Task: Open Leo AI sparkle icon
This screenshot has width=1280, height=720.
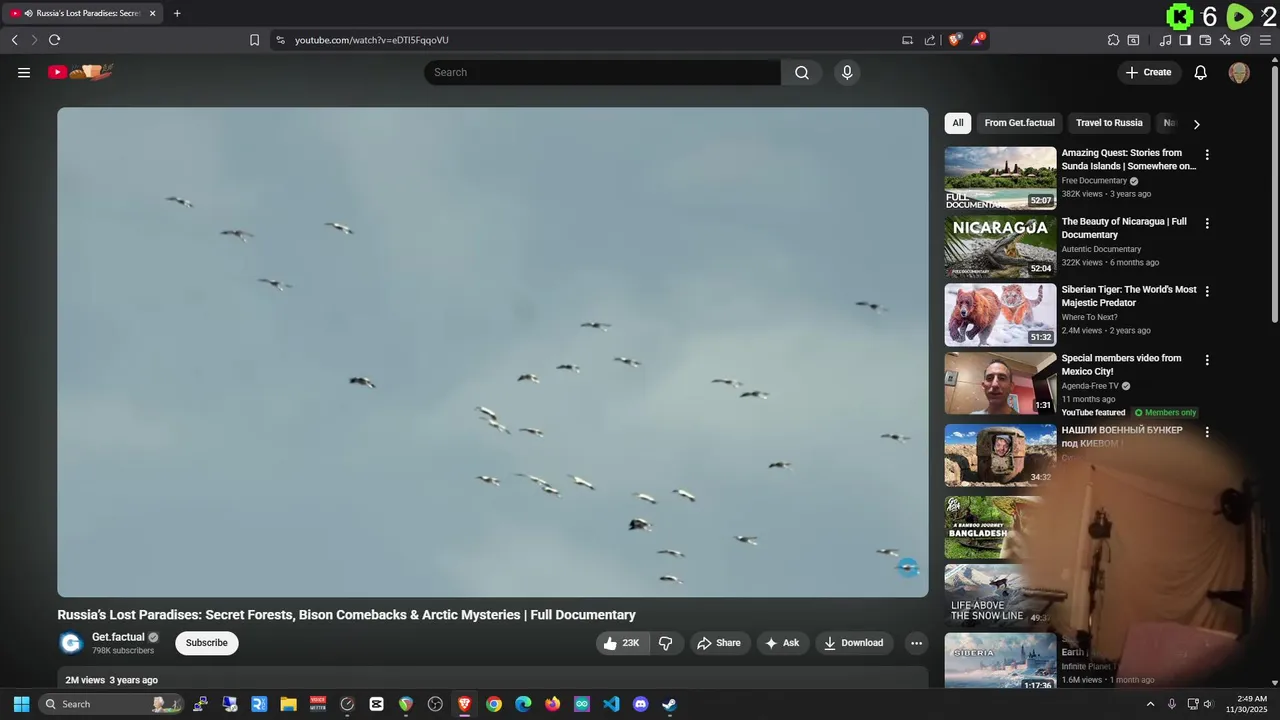Action: click(x=1225, y=40)
